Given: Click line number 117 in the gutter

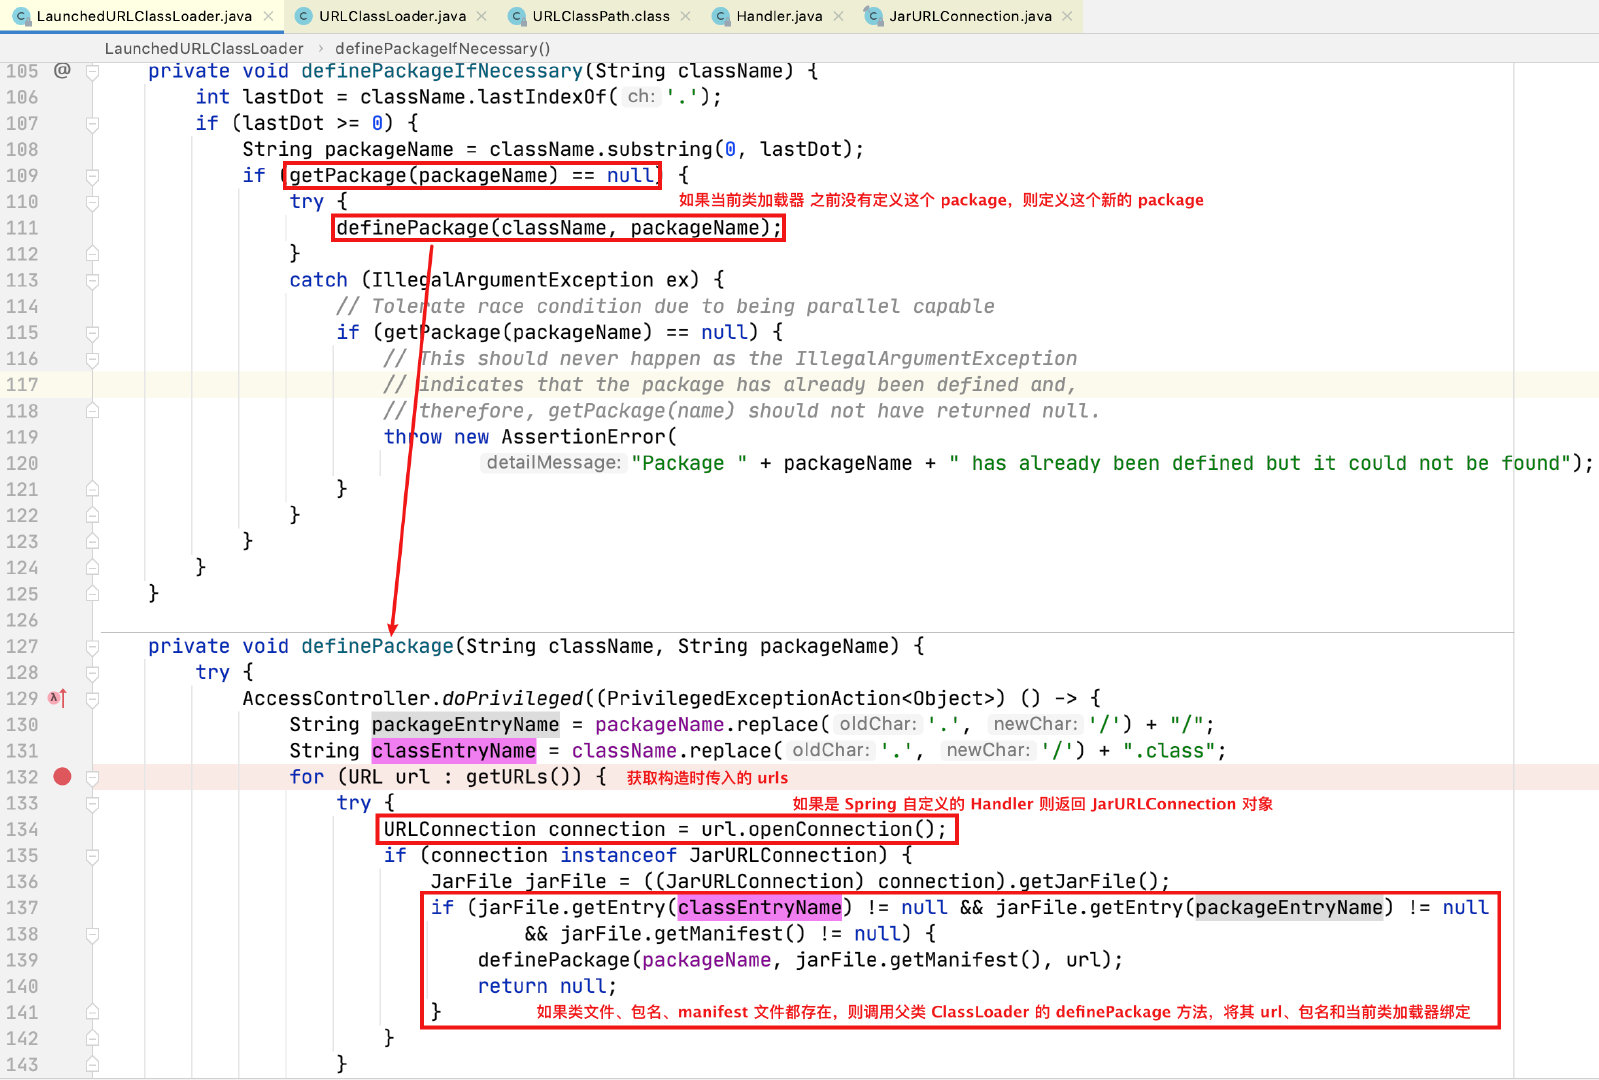Looking at the screenshot, I should pos(22,384).
